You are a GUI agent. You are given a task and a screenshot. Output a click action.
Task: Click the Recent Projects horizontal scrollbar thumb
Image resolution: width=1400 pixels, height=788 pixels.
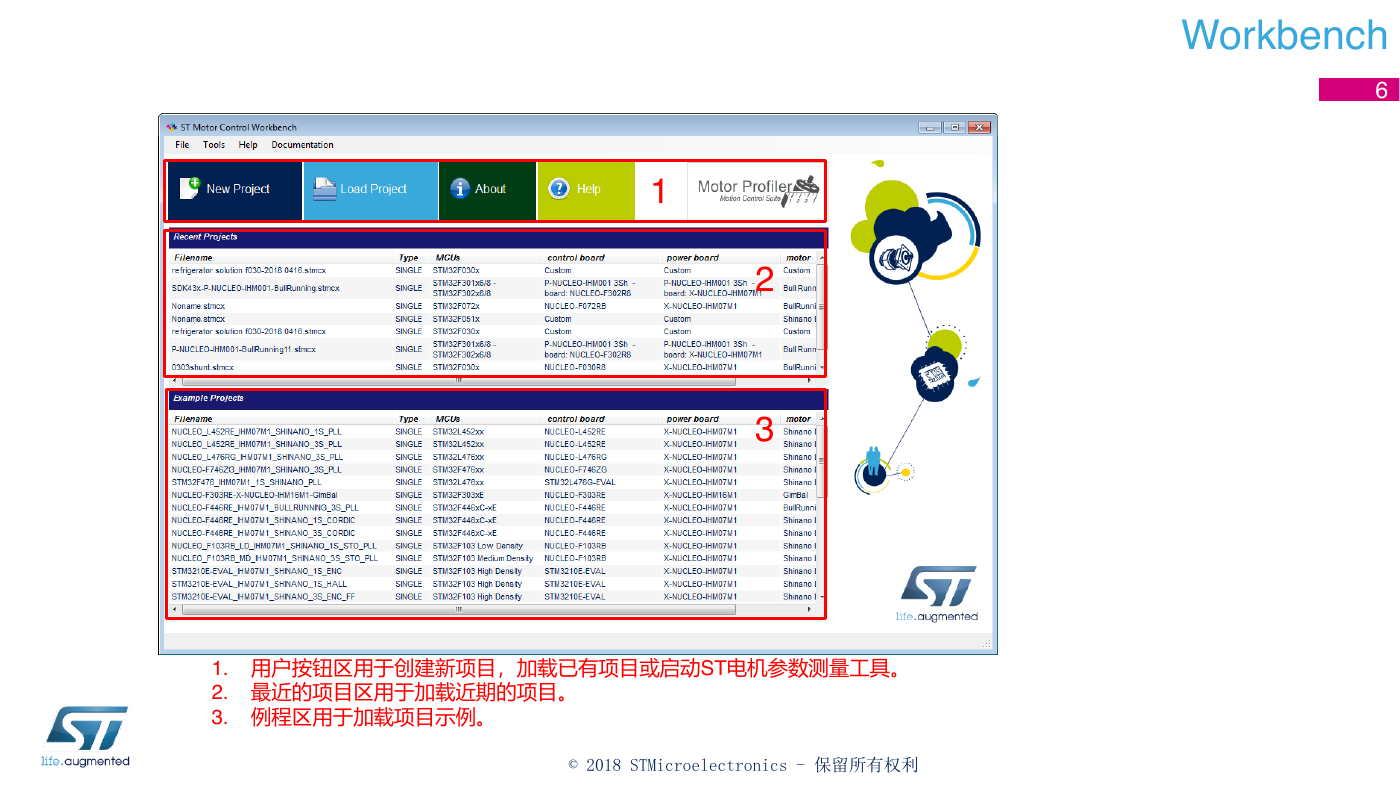tap(459, 380)
